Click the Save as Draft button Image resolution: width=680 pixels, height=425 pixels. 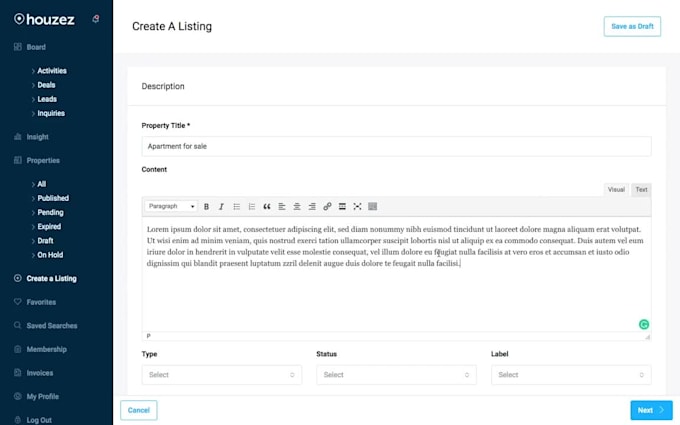point(632,26)
